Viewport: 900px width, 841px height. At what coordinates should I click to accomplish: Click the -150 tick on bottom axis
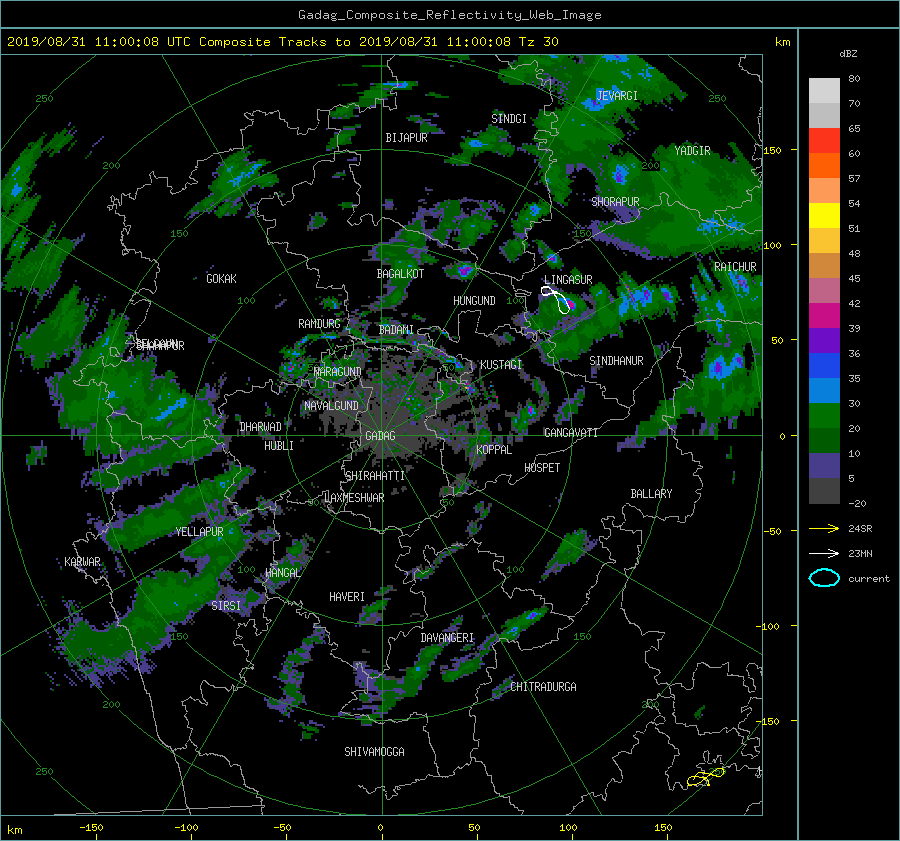pos(91,828)
